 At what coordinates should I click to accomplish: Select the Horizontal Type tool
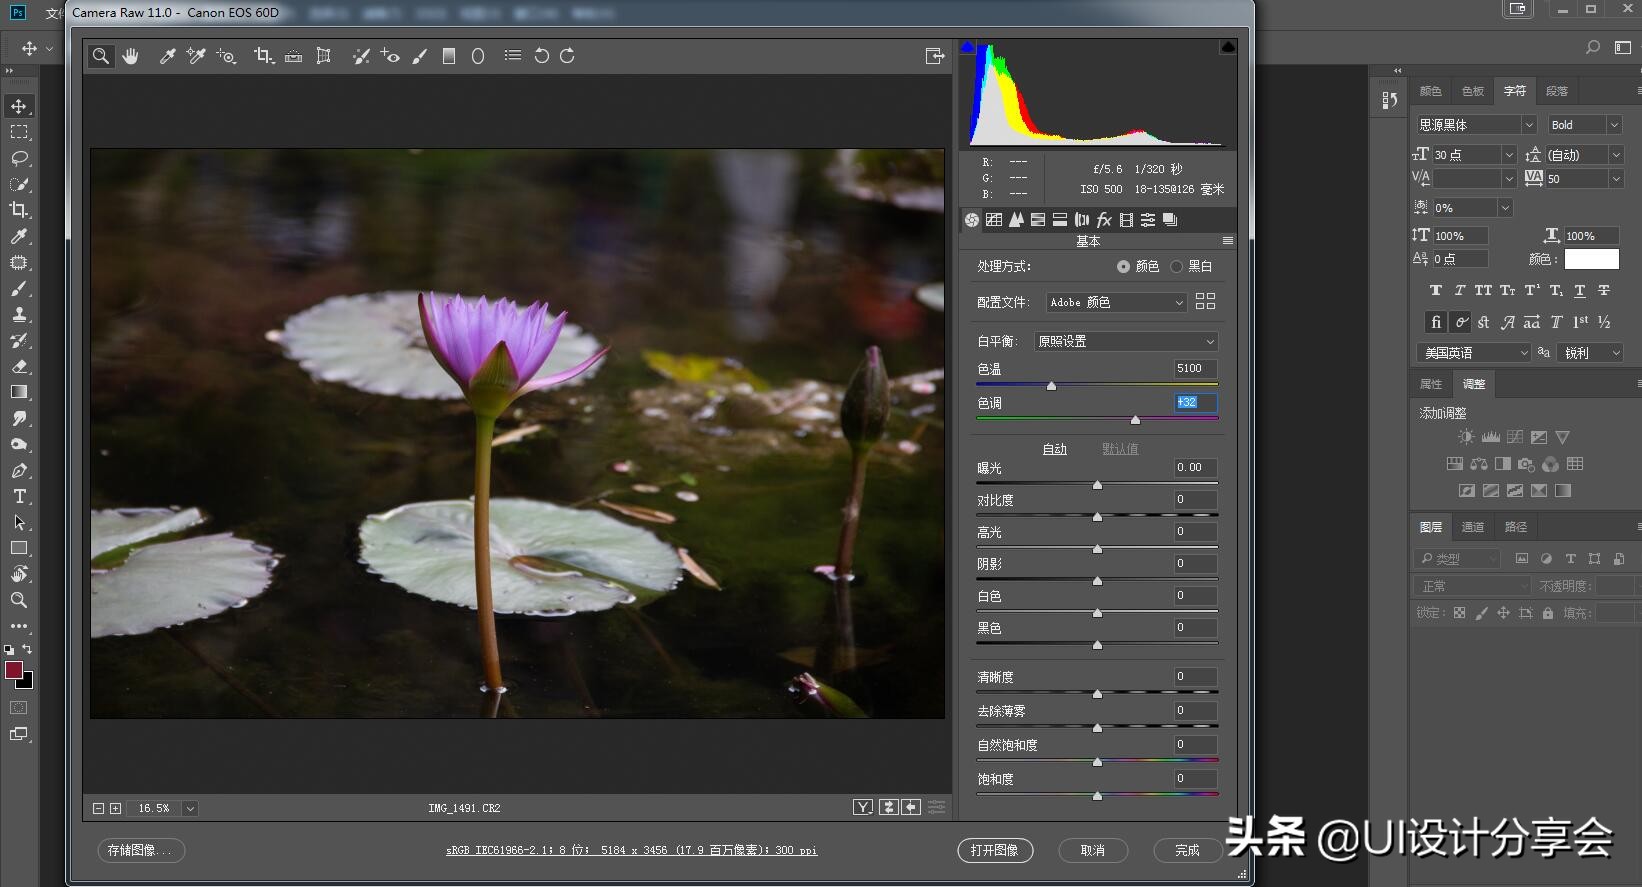point(19,496)
